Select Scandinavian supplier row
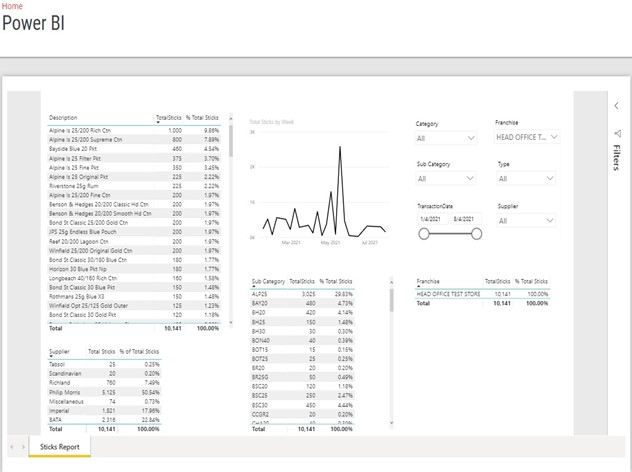 tap(104, 373)
